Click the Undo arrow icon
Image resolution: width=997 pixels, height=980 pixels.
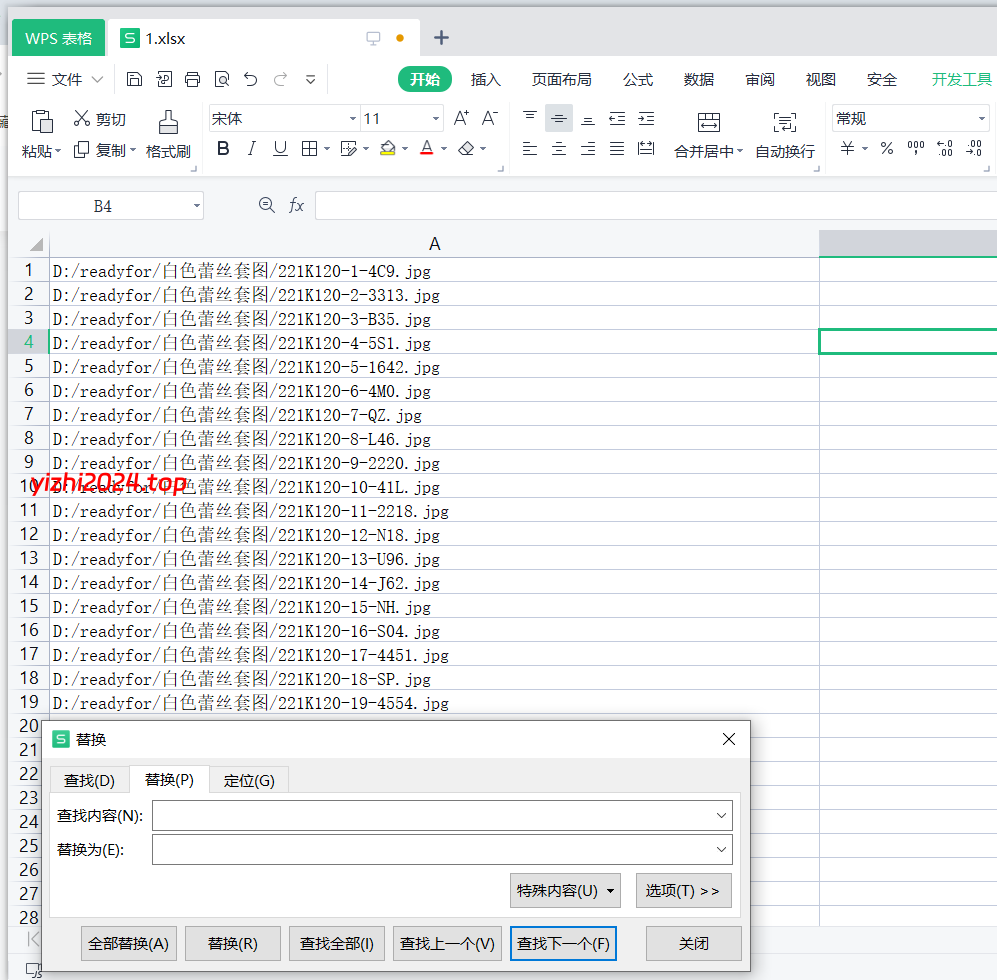pos(250,79)
